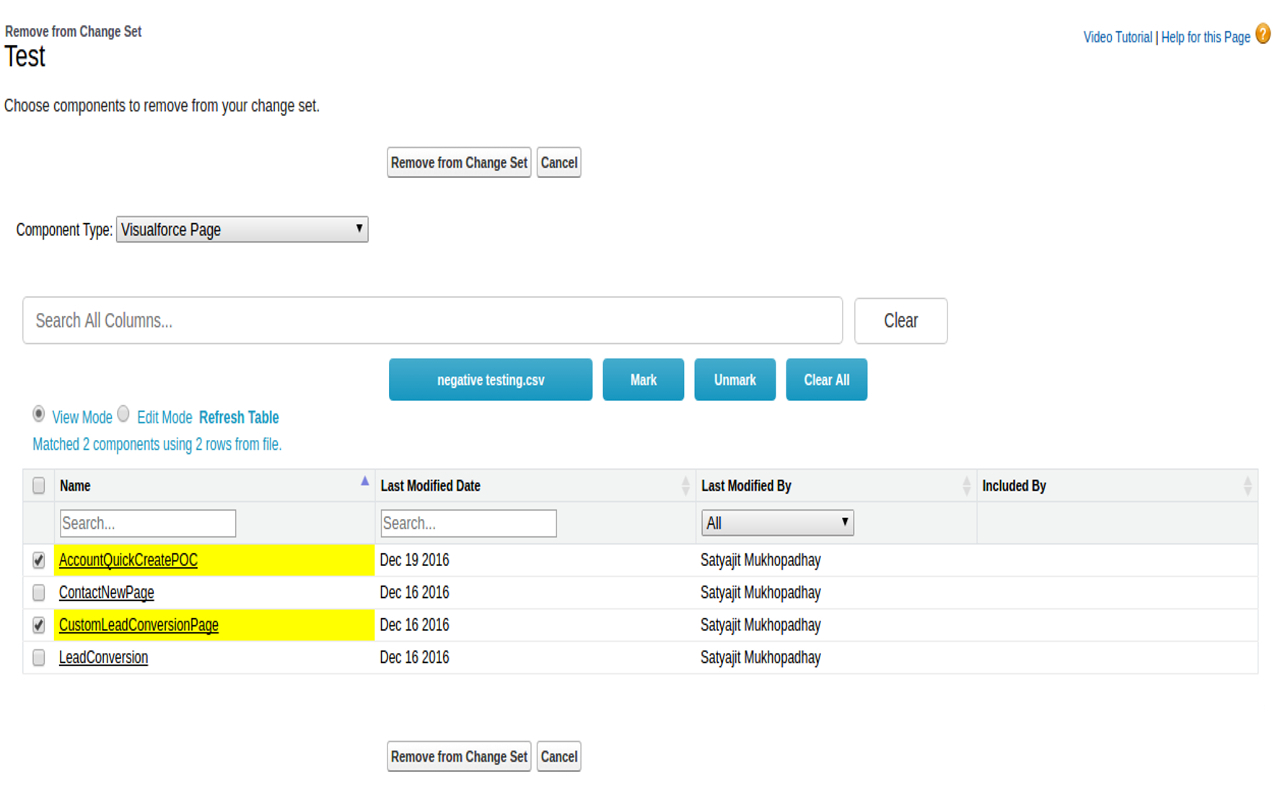1280x800 pixels.
Task: Click the bottom Remove from Change Set button
Action: point(459,757)
